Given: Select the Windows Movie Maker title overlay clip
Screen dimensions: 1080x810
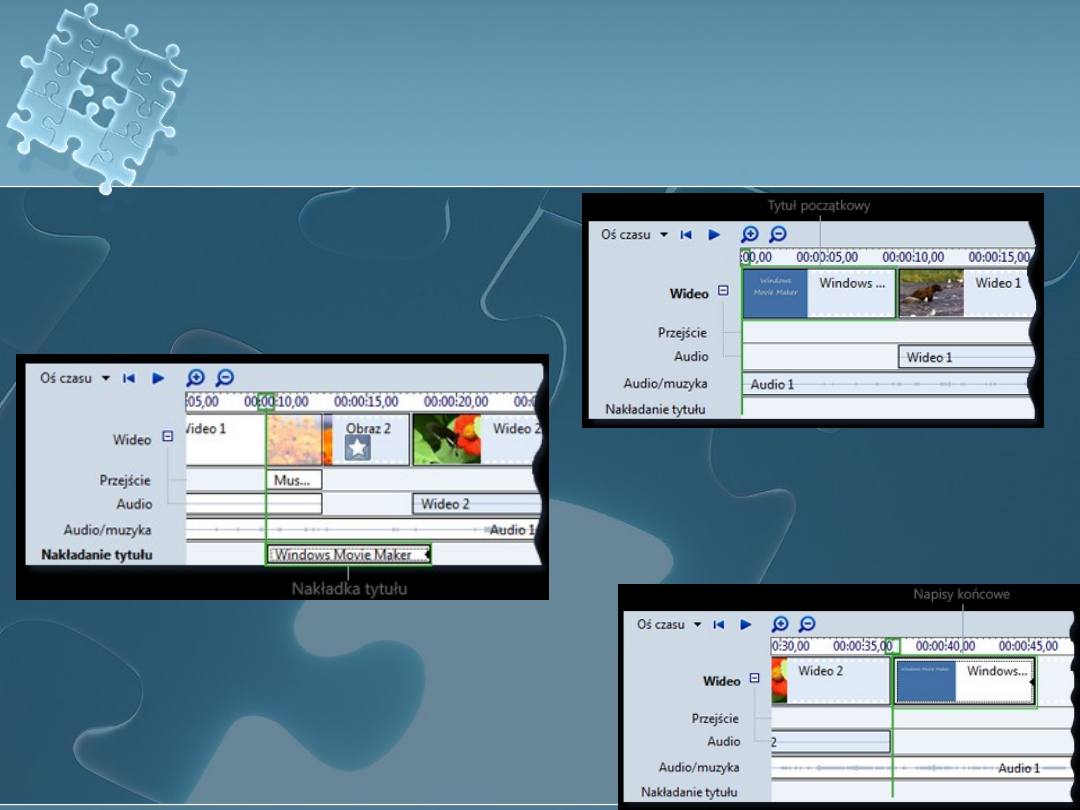Looking at the screenshot, I should coord(347,554).
